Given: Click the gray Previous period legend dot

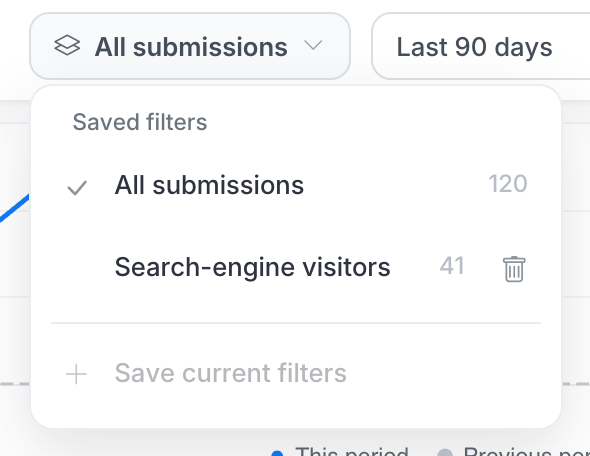Looking at the screenshot, I should click(445, 453).
